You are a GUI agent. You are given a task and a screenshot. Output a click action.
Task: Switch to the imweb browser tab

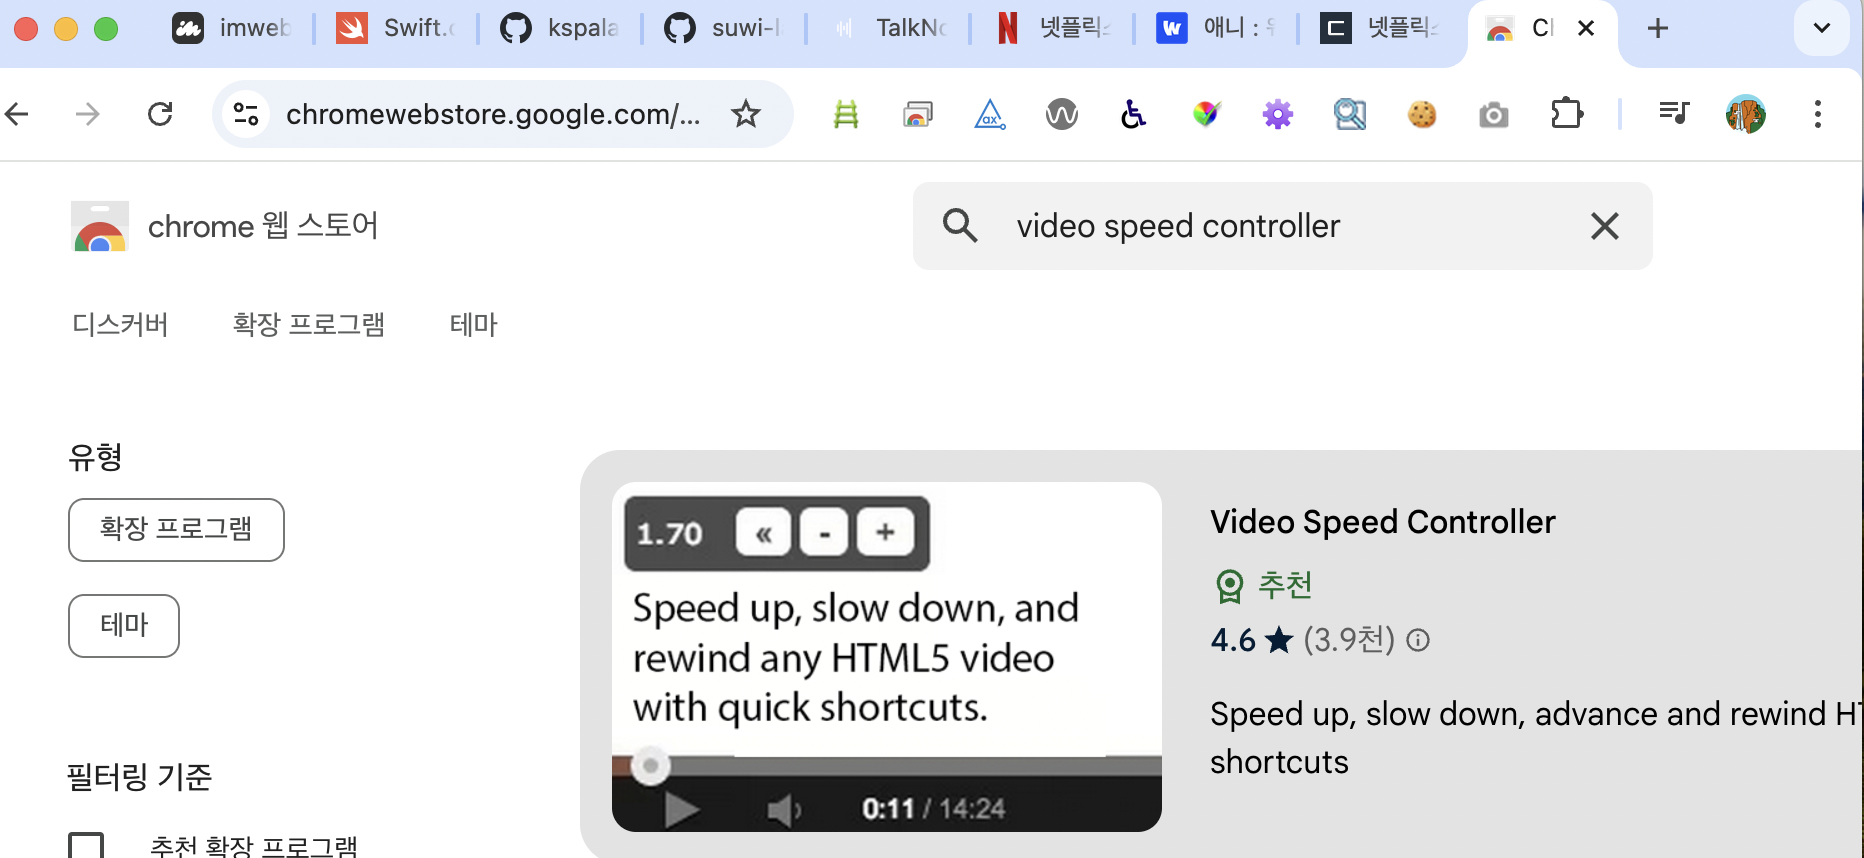pyautogui.click(x=232, y=28)
